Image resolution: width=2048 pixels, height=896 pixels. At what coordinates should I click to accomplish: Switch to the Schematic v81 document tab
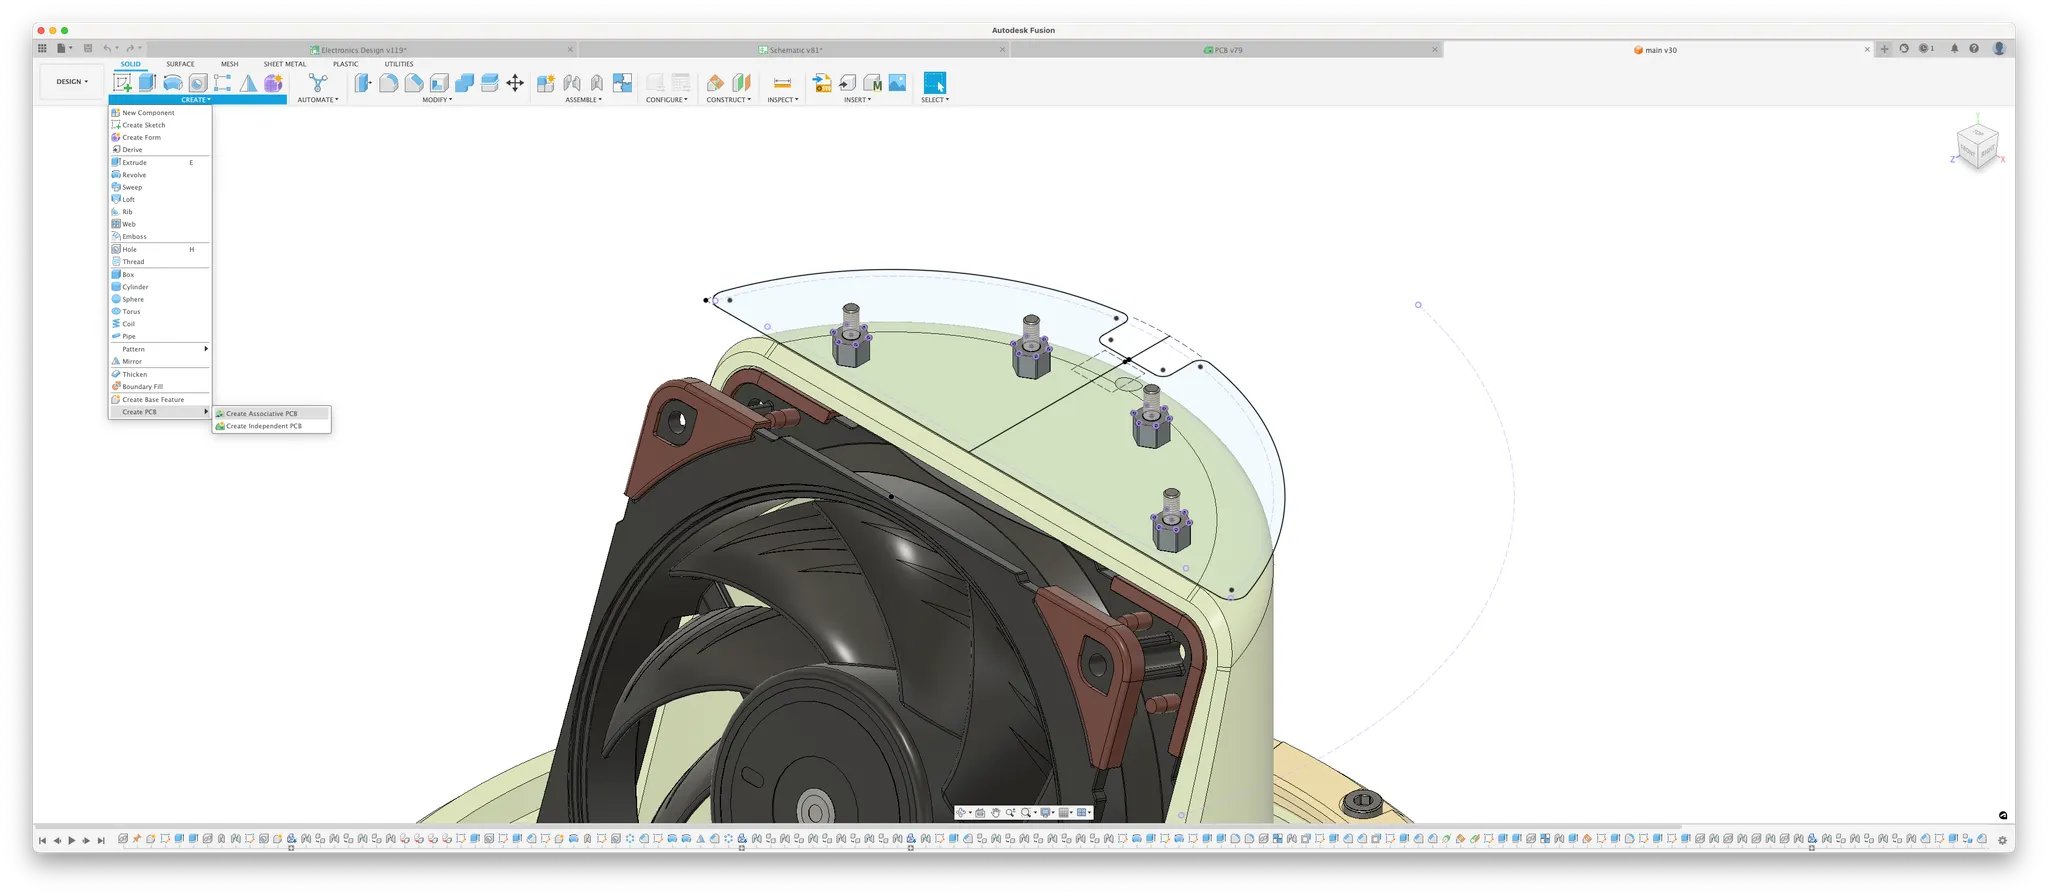[x=795, y=50]
